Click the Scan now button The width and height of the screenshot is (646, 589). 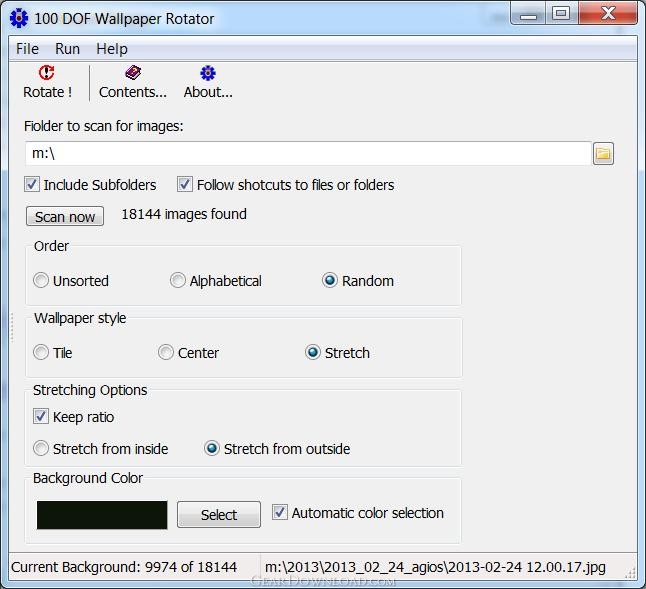point(65,216)
